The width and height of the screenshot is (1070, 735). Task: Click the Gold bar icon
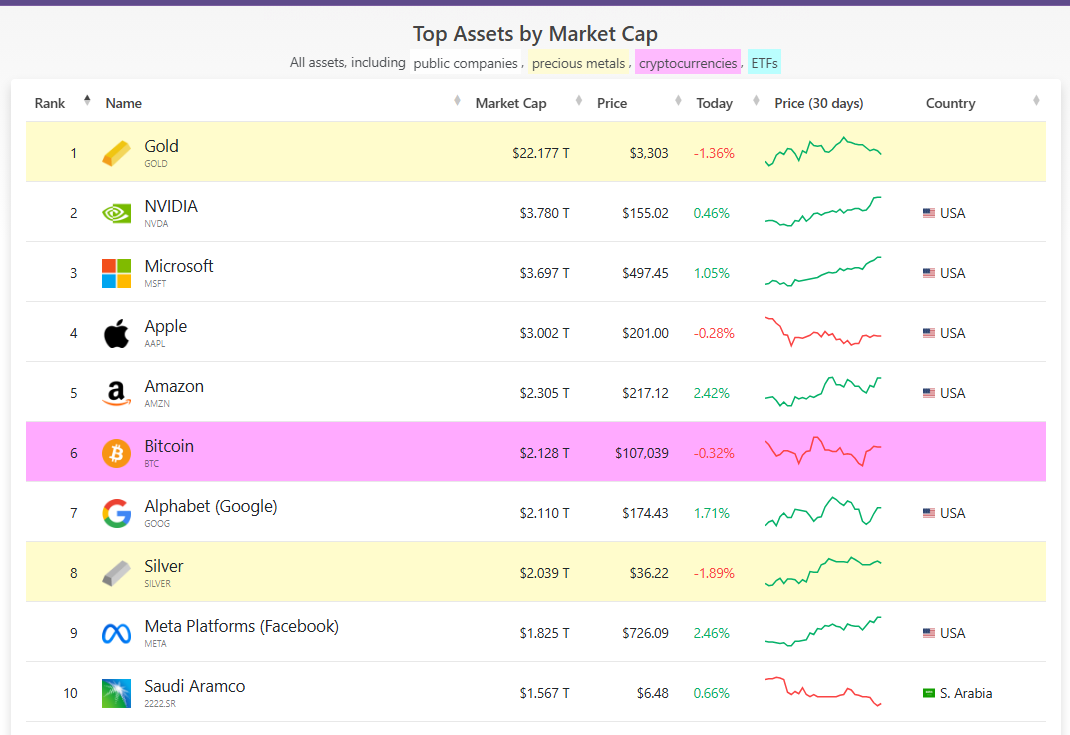click(116, 153)
